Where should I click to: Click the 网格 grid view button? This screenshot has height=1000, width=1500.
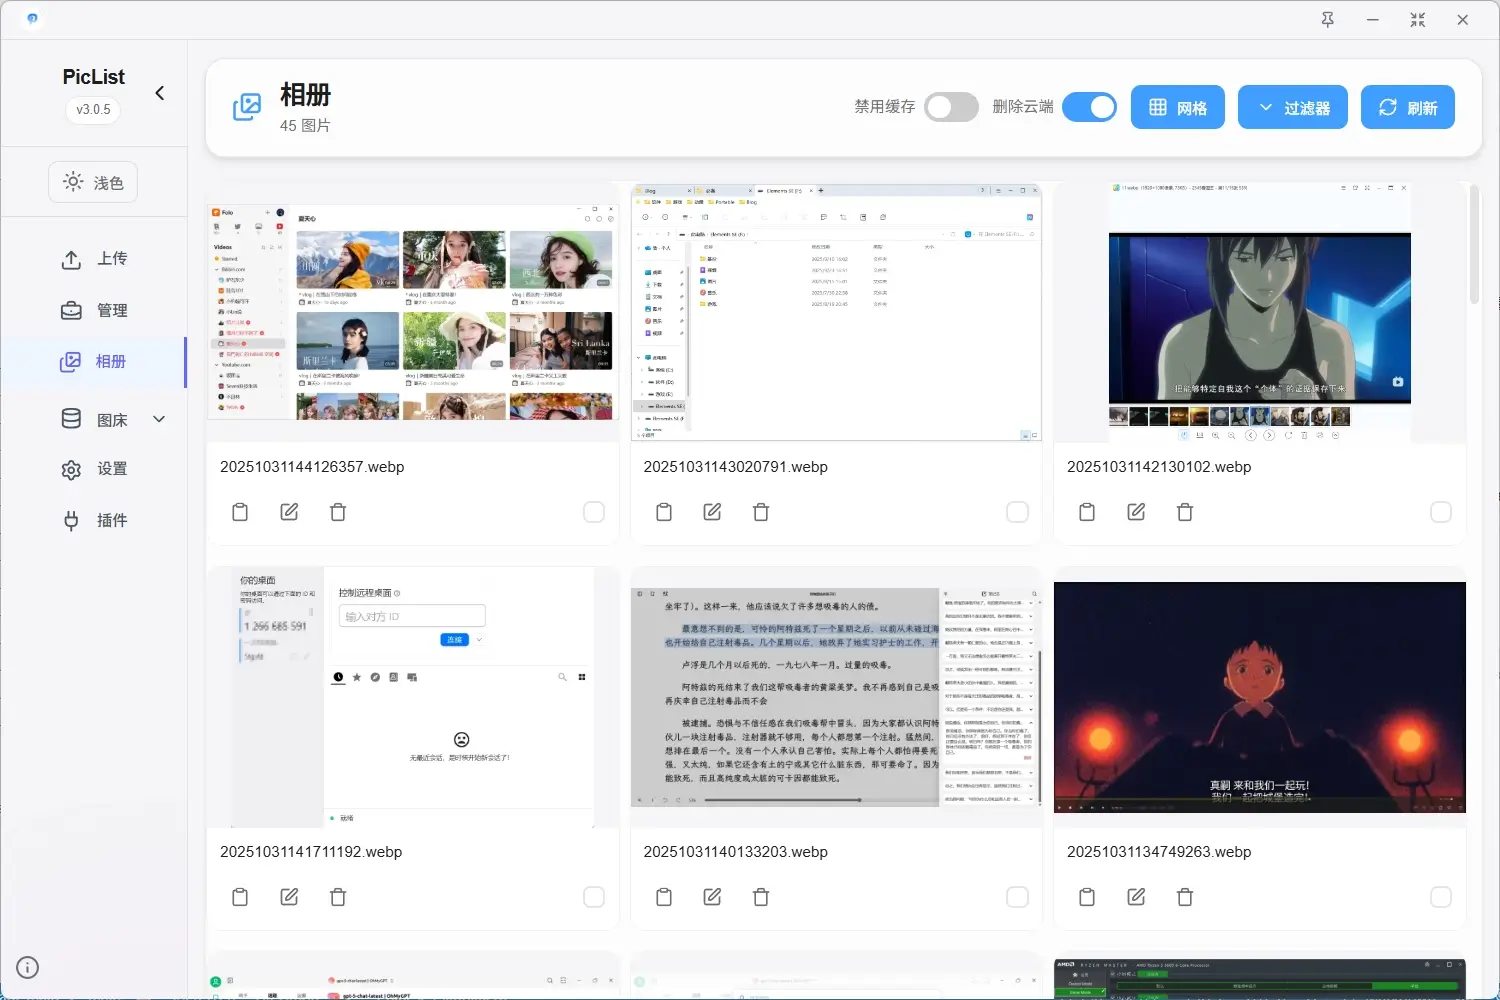tap(1178, 107)
